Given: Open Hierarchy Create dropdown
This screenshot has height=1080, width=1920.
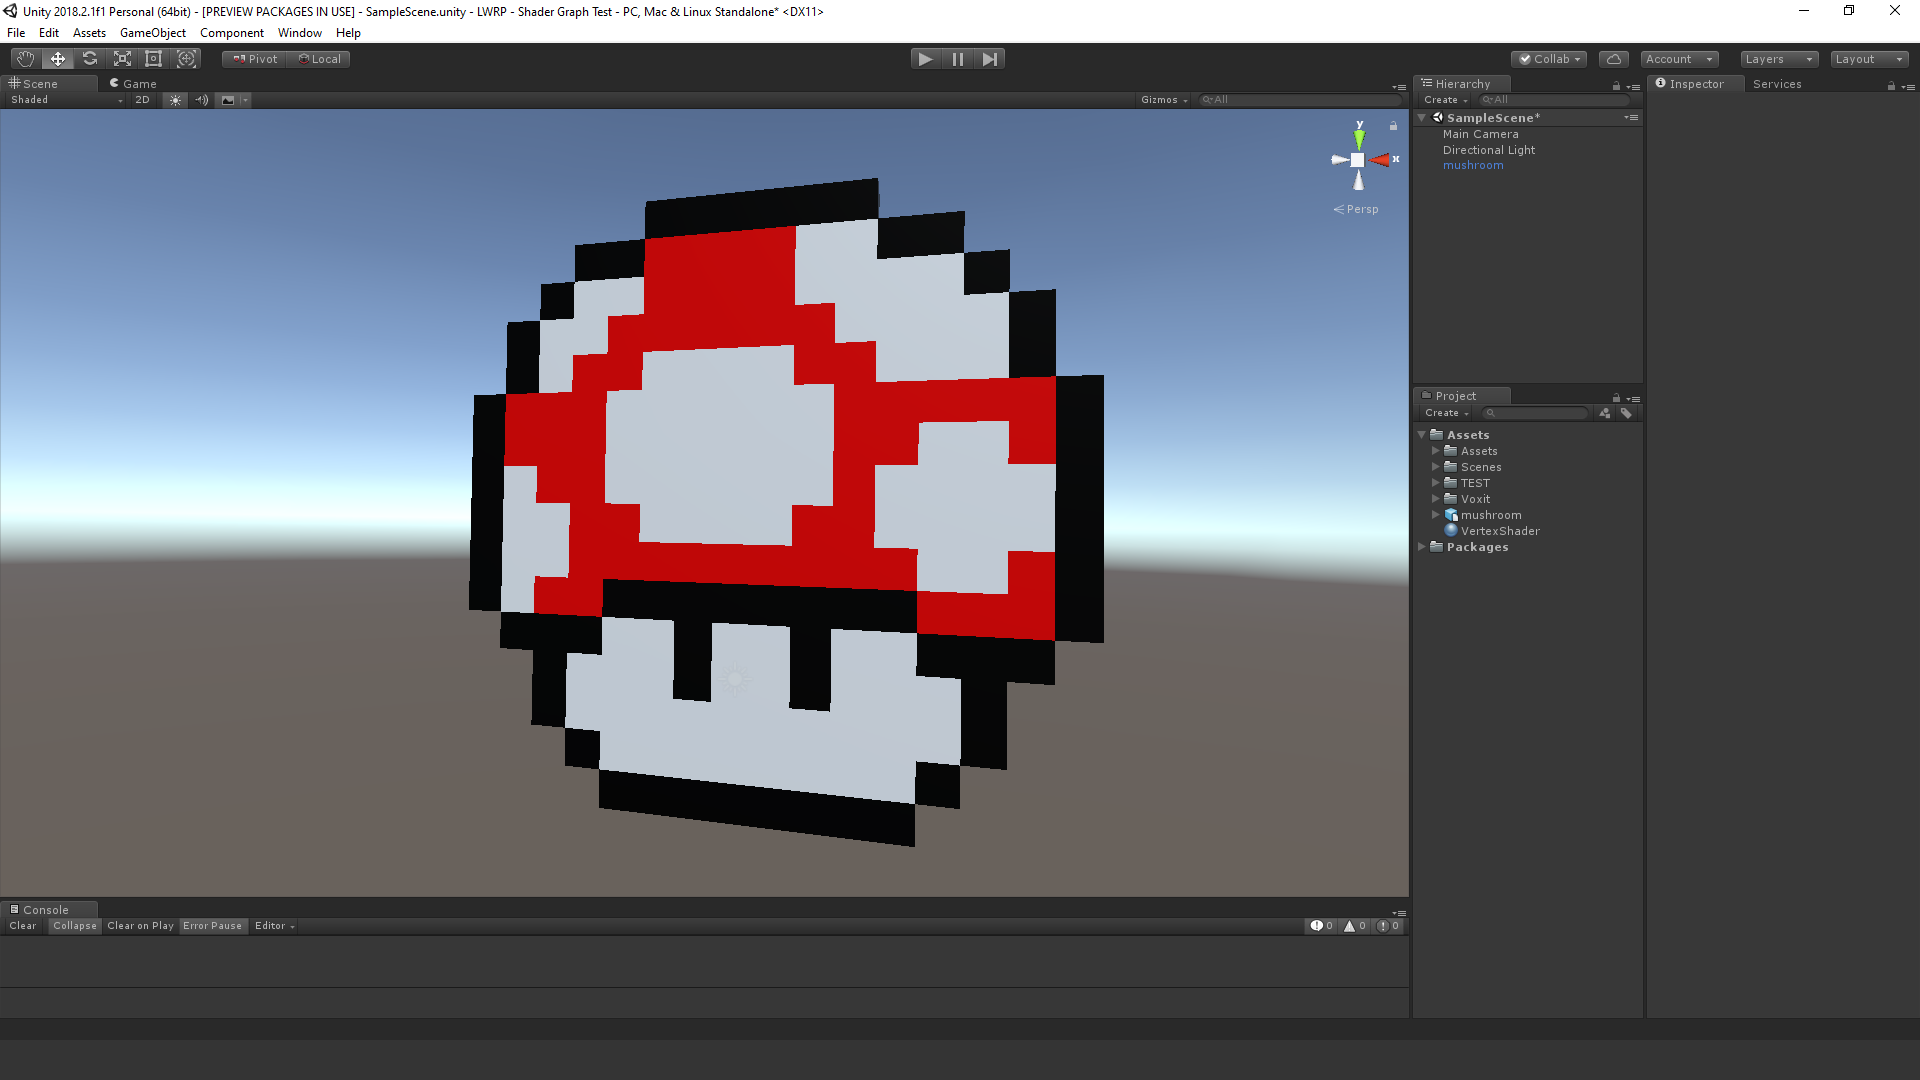Looking at the screenshot, I should [x=1446, y=100].
